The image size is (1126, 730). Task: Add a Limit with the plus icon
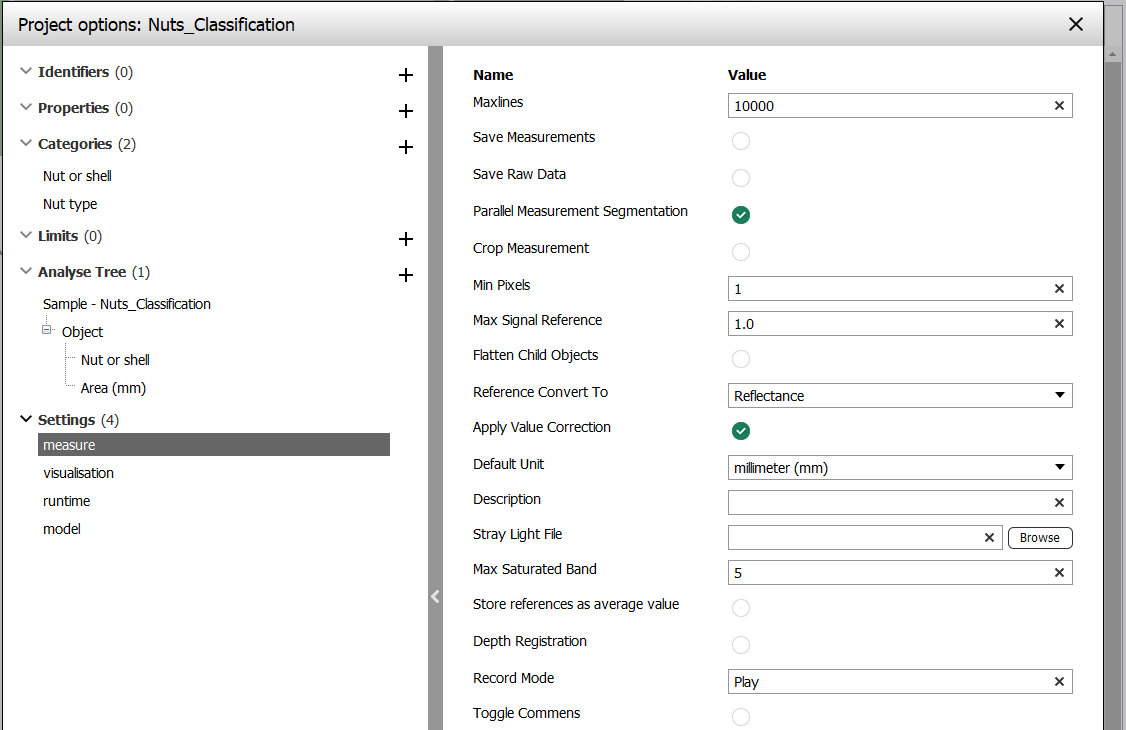click(x=405, y=239)
